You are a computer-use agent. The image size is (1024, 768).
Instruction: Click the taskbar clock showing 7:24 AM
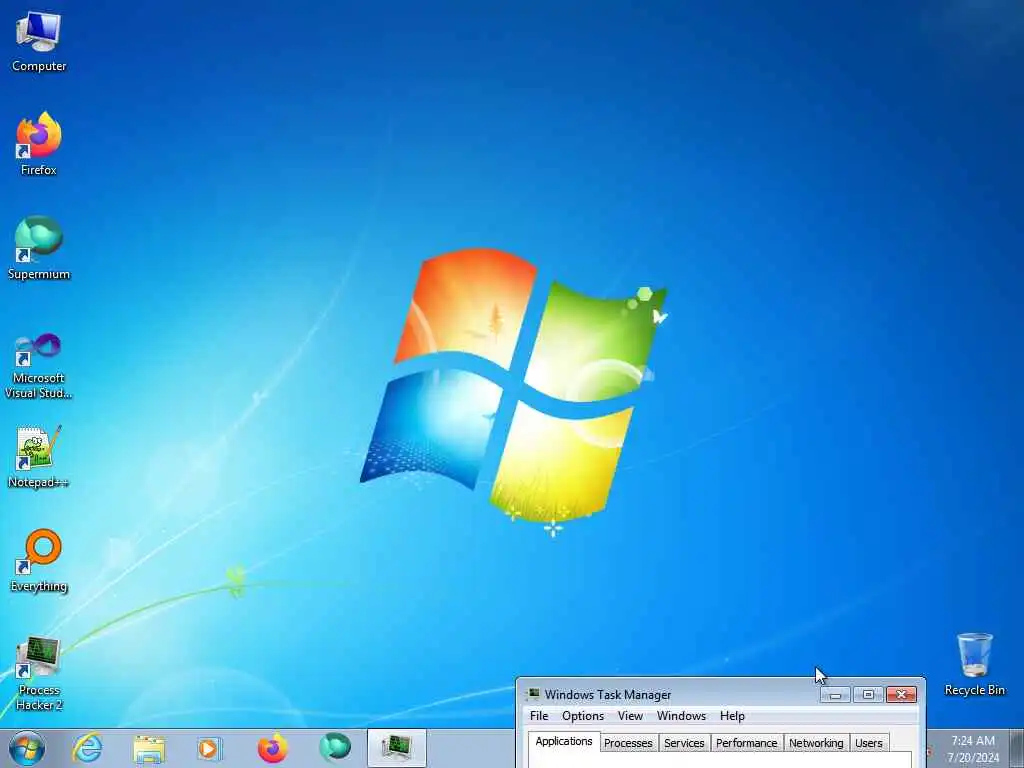973,749
